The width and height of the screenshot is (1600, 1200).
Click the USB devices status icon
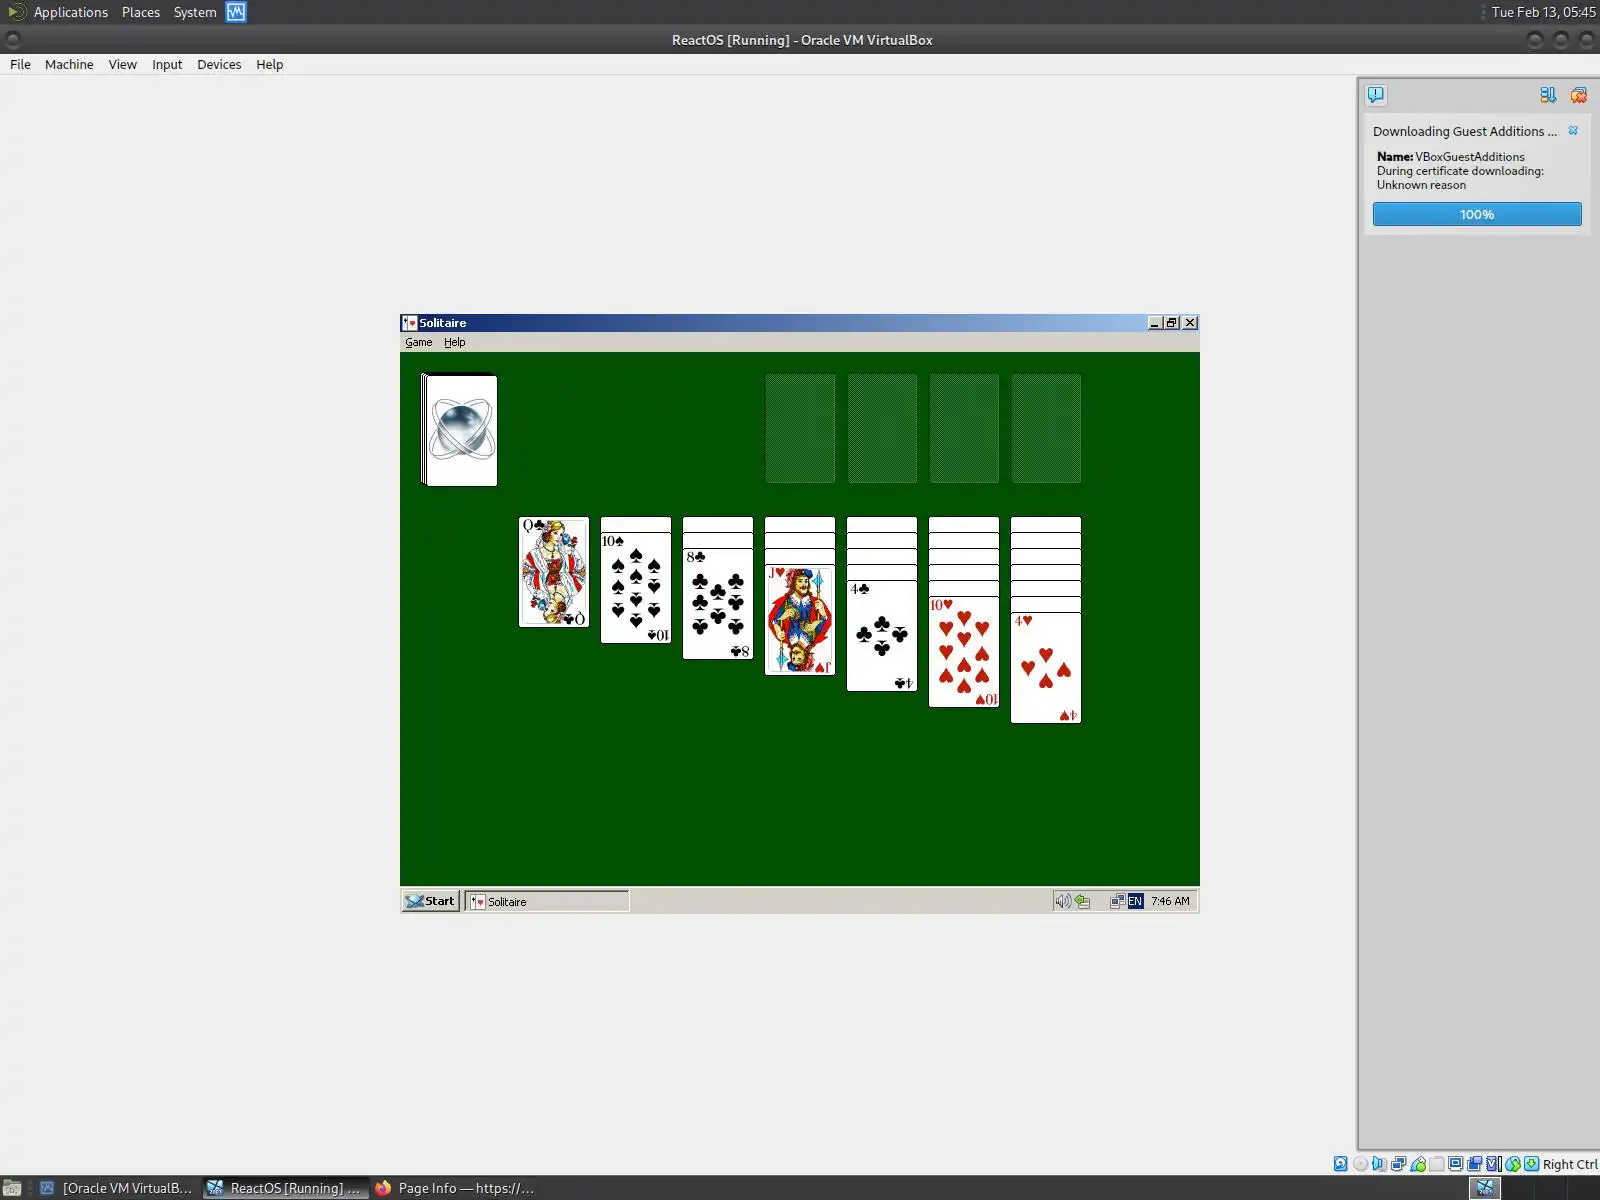[1417, 1164]
